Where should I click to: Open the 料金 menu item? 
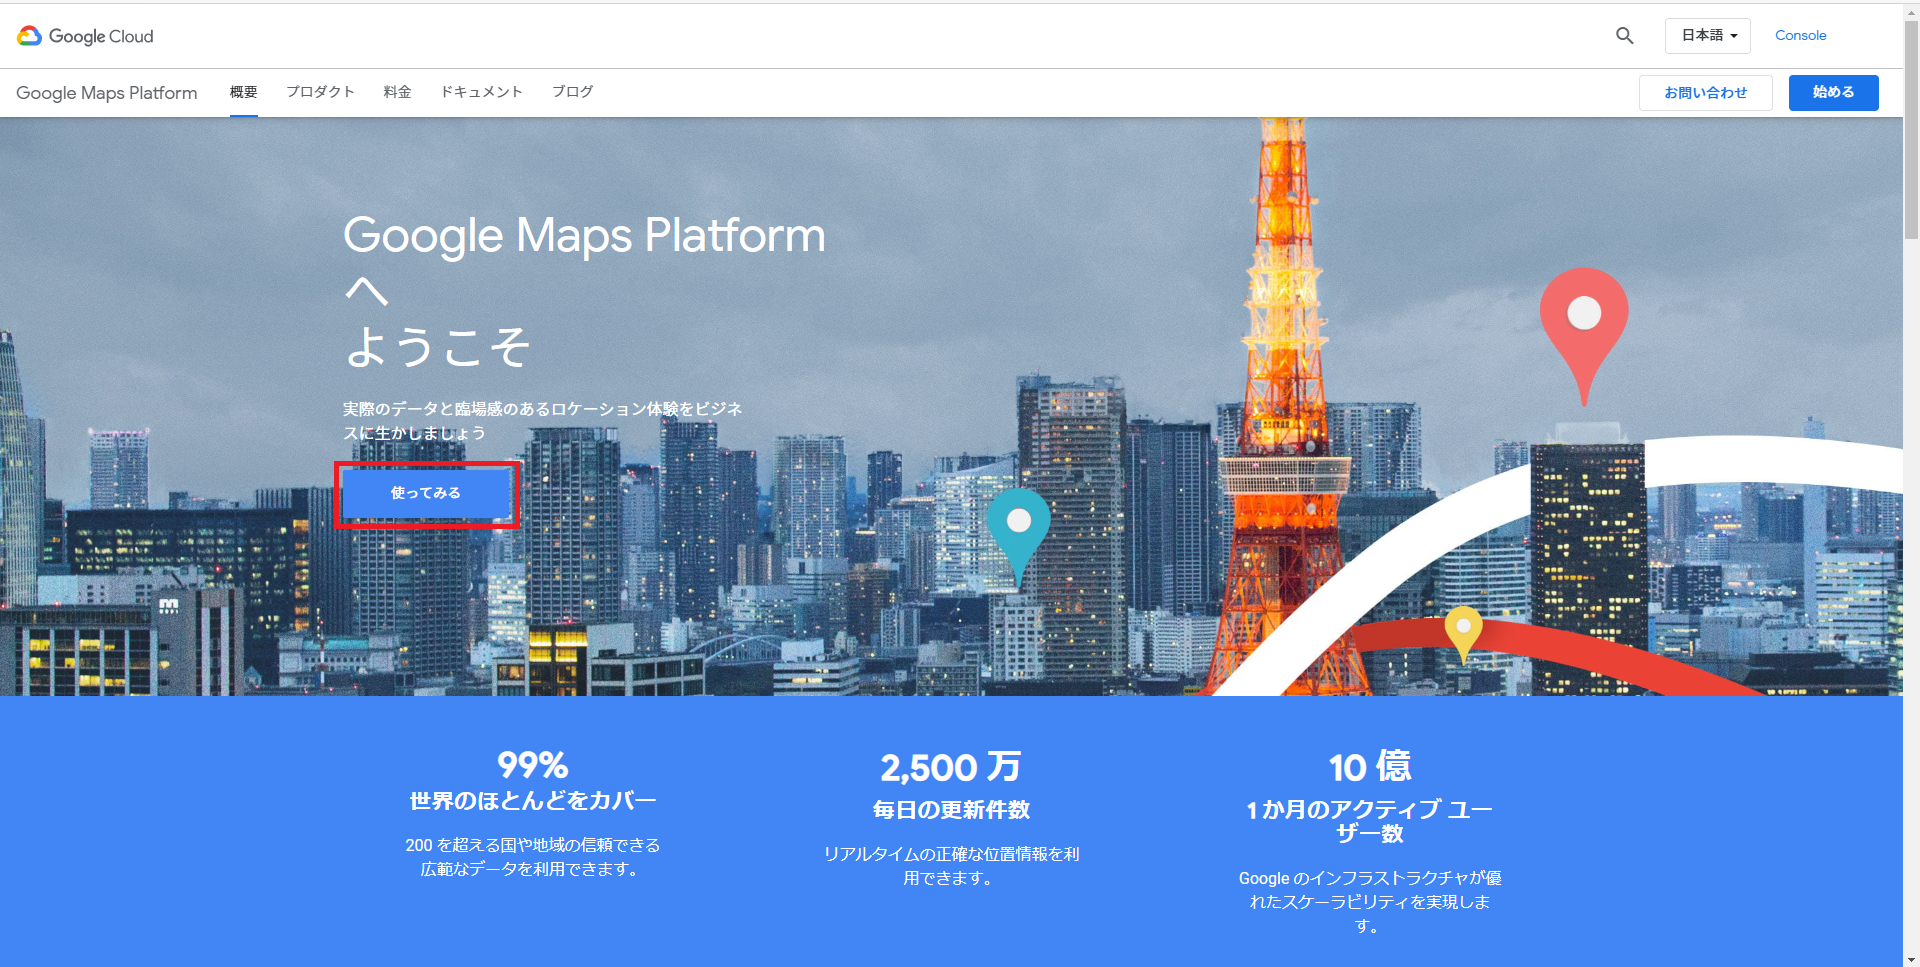(398, 92)
